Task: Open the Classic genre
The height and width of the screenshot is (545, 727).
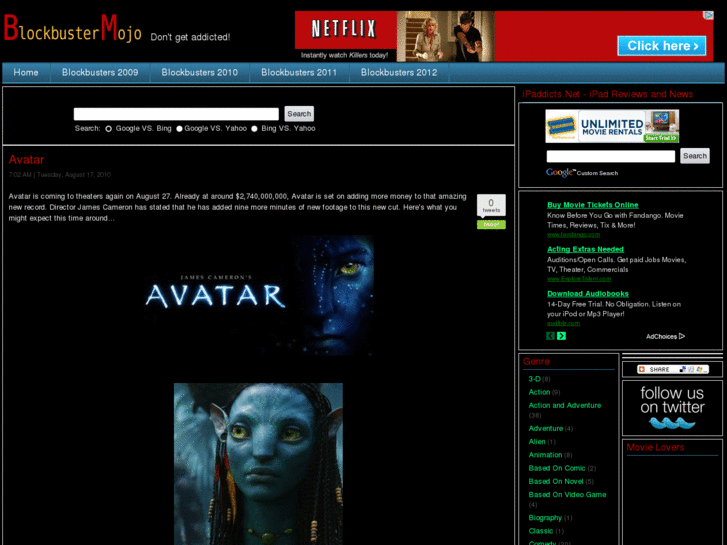Action: point(541,531)
